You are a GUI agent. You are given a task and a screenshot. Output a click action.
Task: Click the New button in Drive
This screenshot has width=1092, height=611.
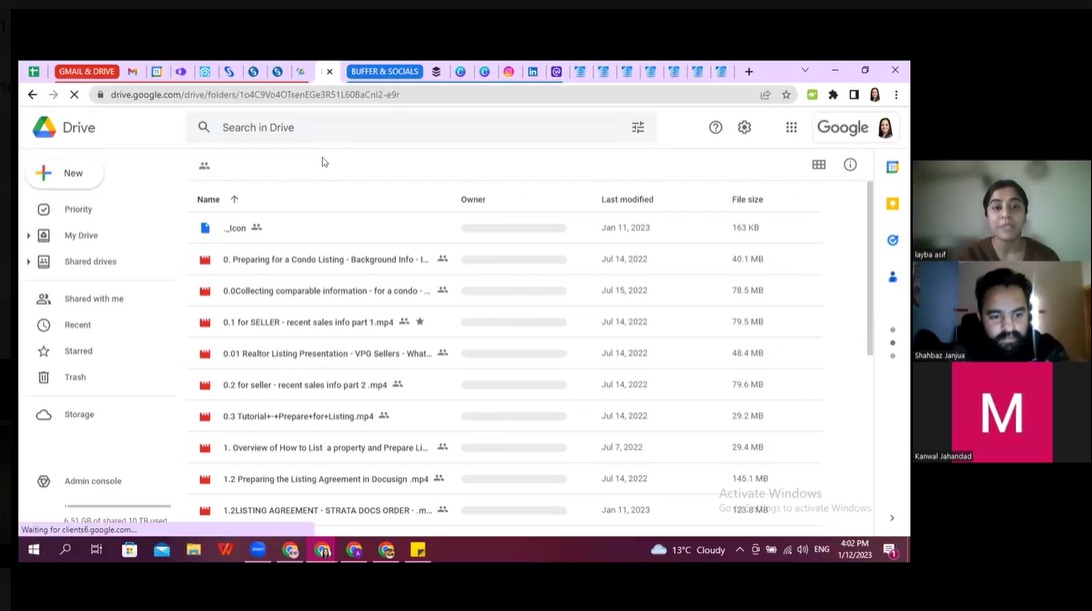tap(64, 173)
